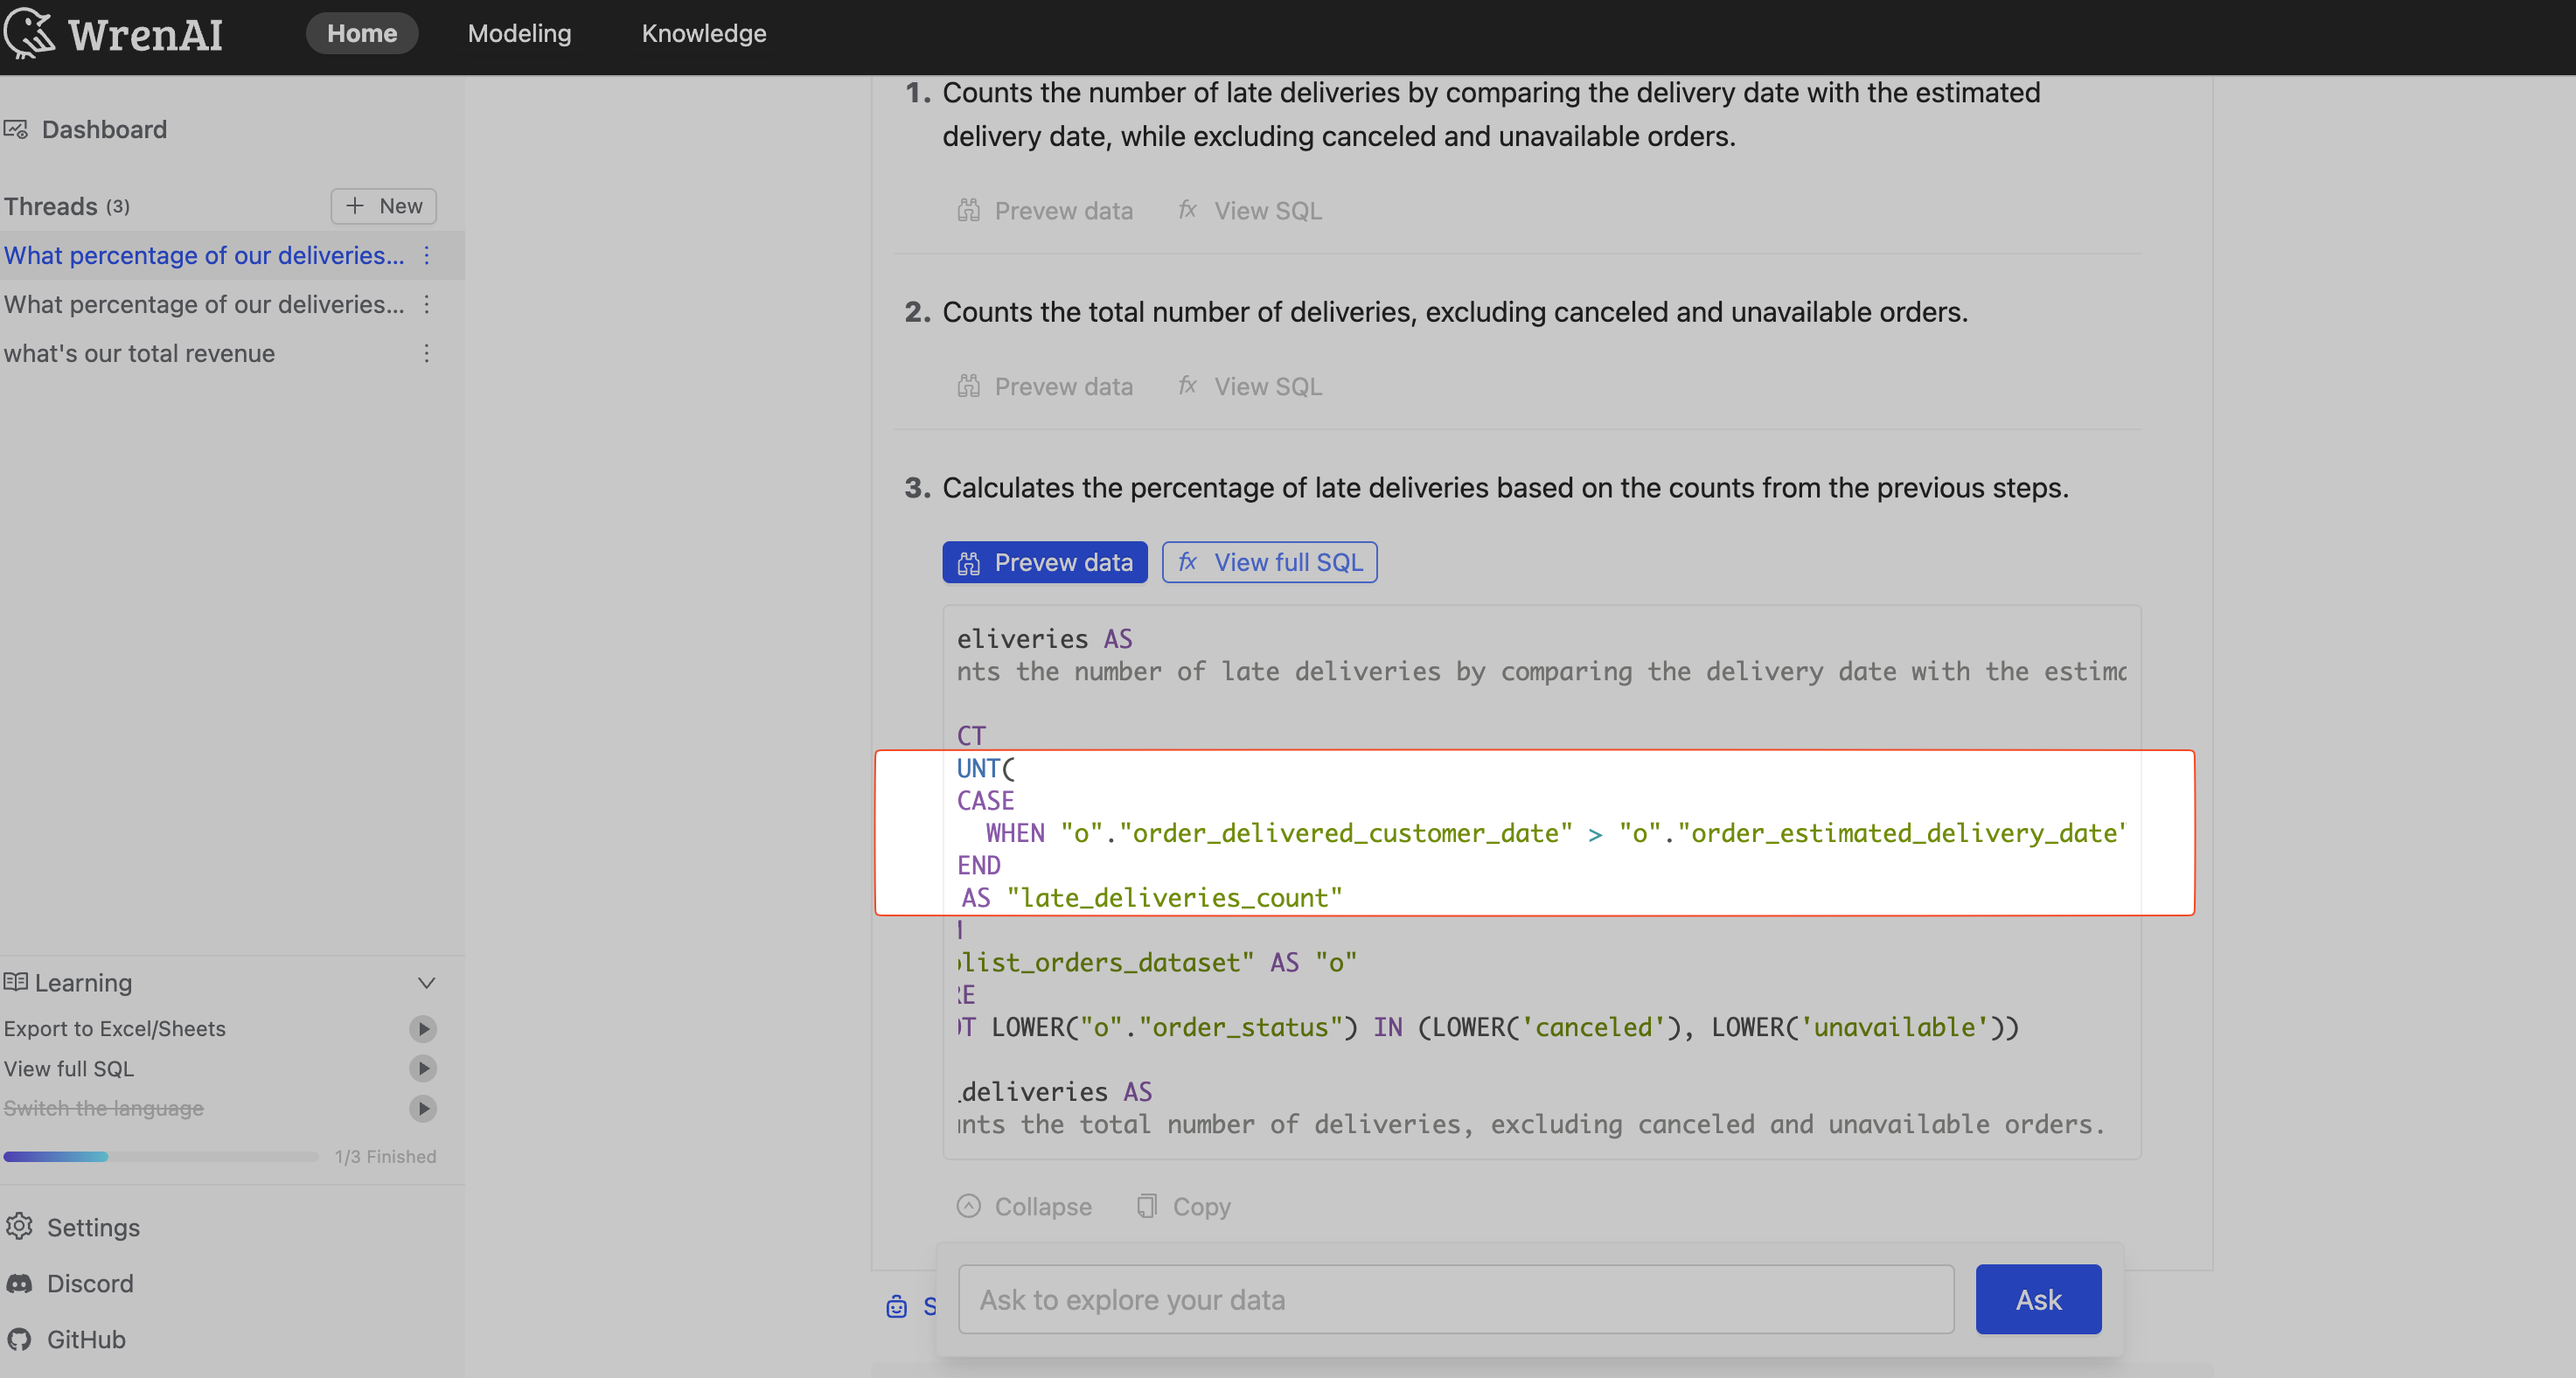Image resolution: width=2576 pixels, height=1378 pixels.
Task: Click the play arrow next to Export to Excel/Sheets
Action: (x=422, y=1029)
